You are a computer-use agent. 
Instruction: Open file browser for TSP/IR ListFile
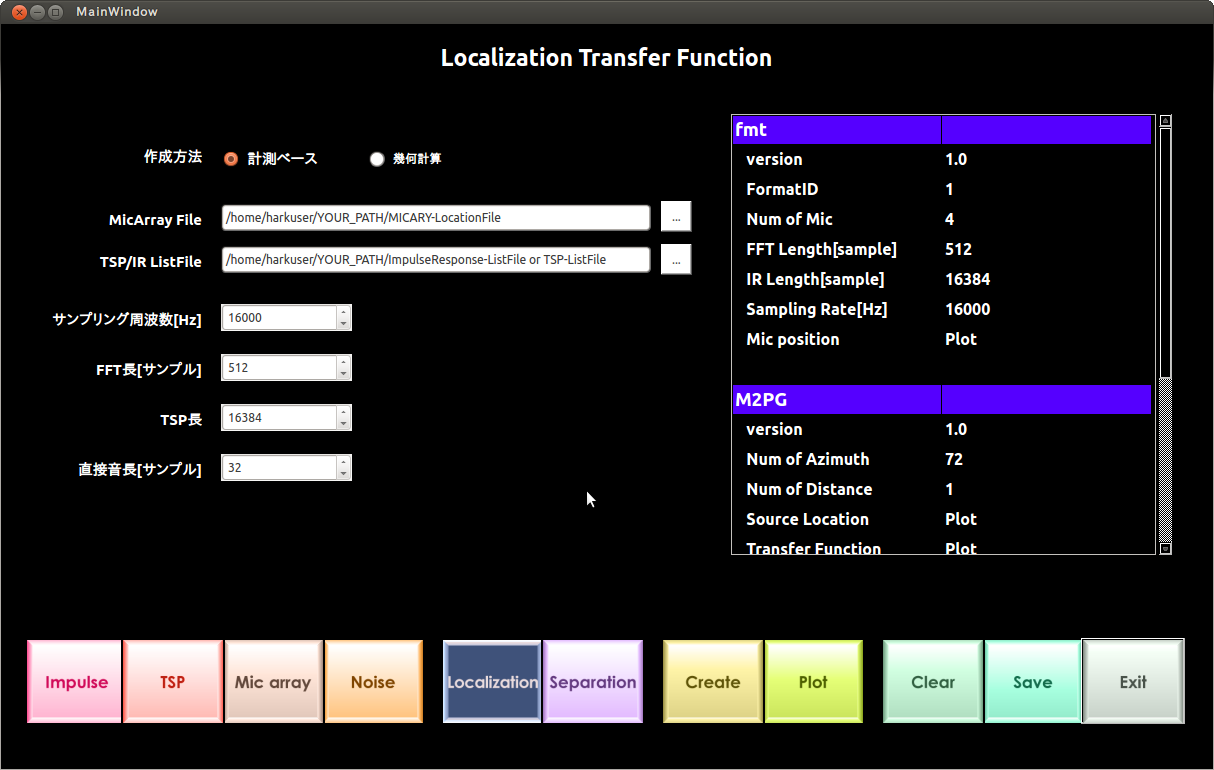point(676,259)
